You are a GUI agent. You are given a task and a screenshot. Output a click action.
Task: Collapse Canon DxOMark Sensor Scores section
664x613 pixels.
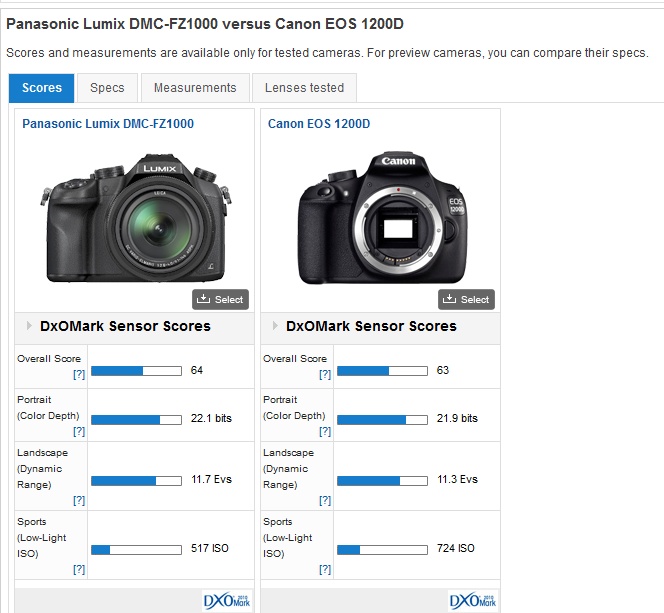[275, 326]
